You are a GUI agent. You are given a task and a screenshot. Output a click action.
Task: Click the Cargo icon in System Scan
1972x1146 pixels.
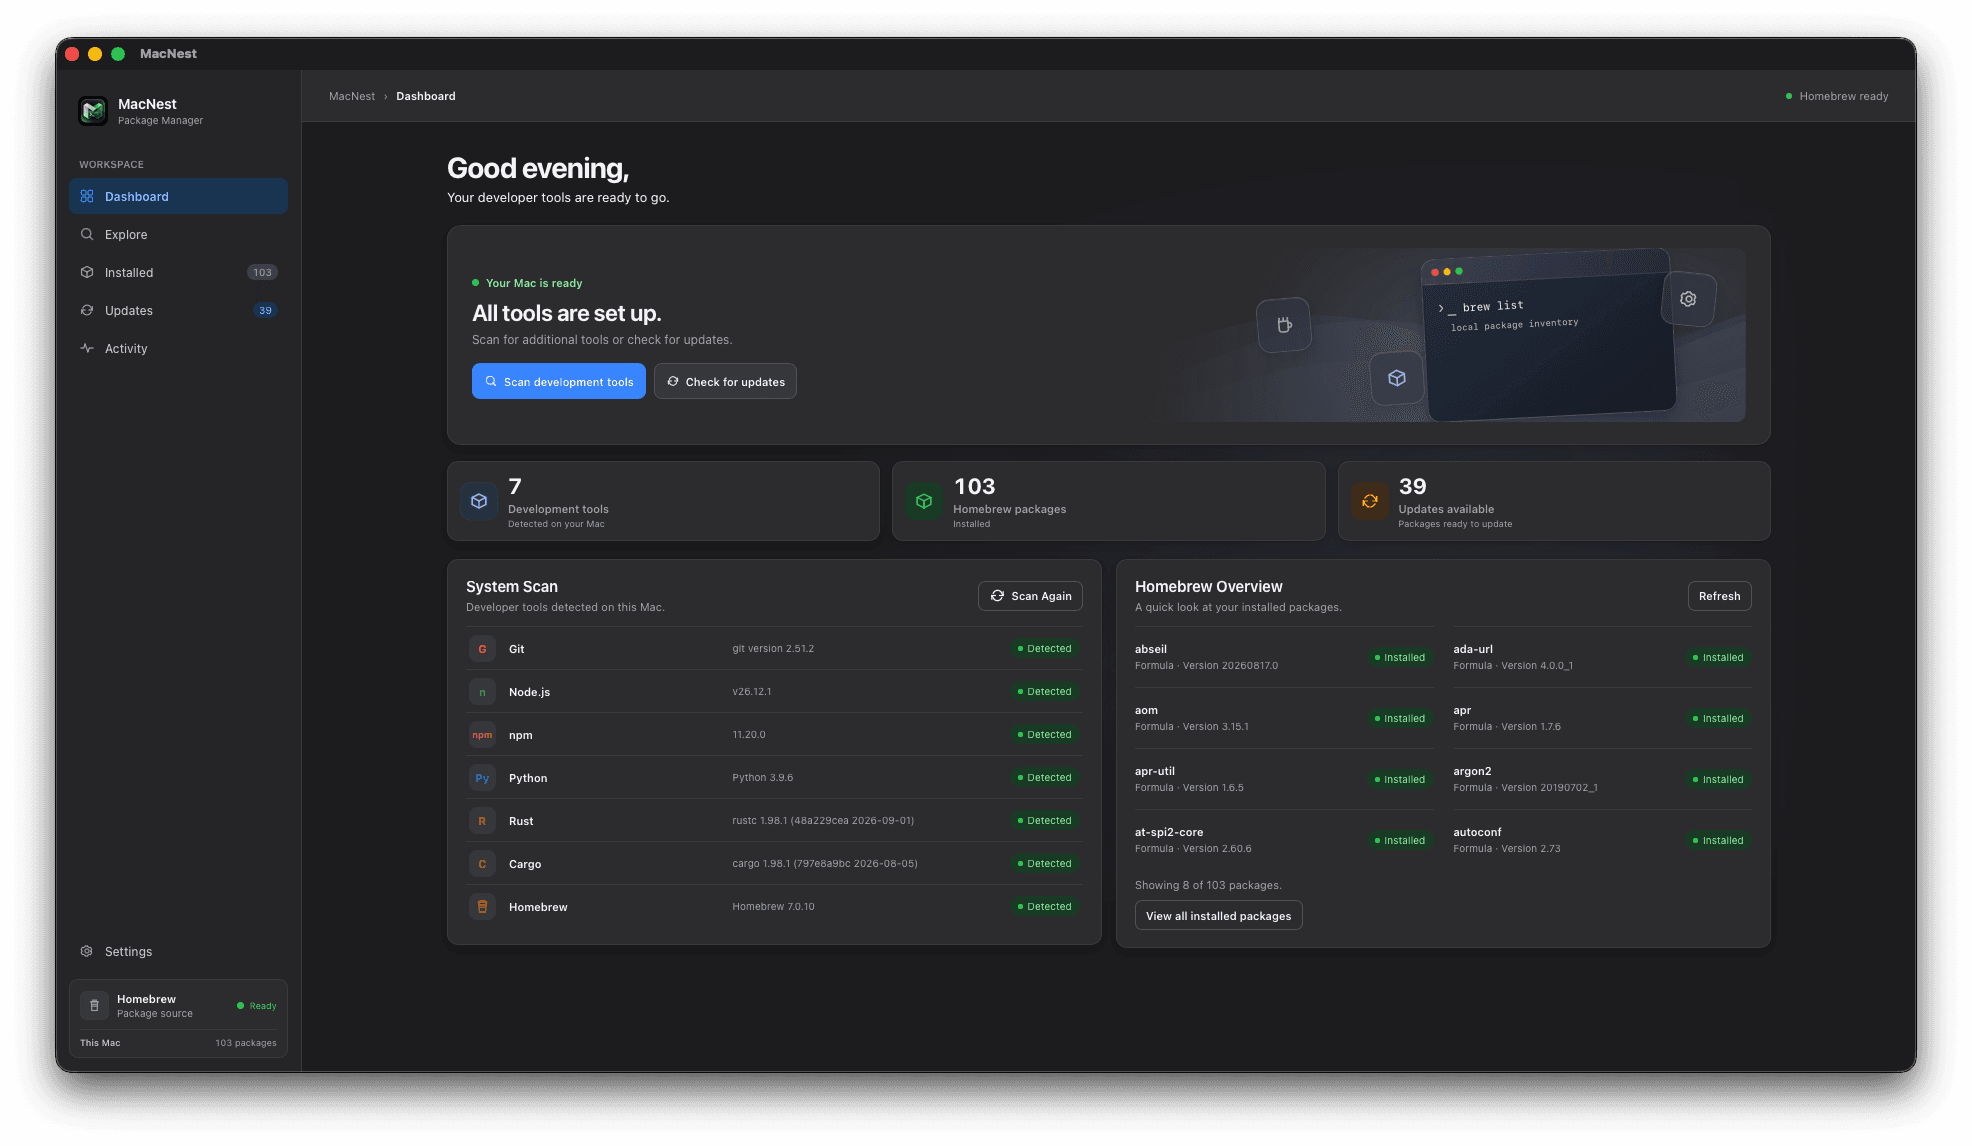482,864
